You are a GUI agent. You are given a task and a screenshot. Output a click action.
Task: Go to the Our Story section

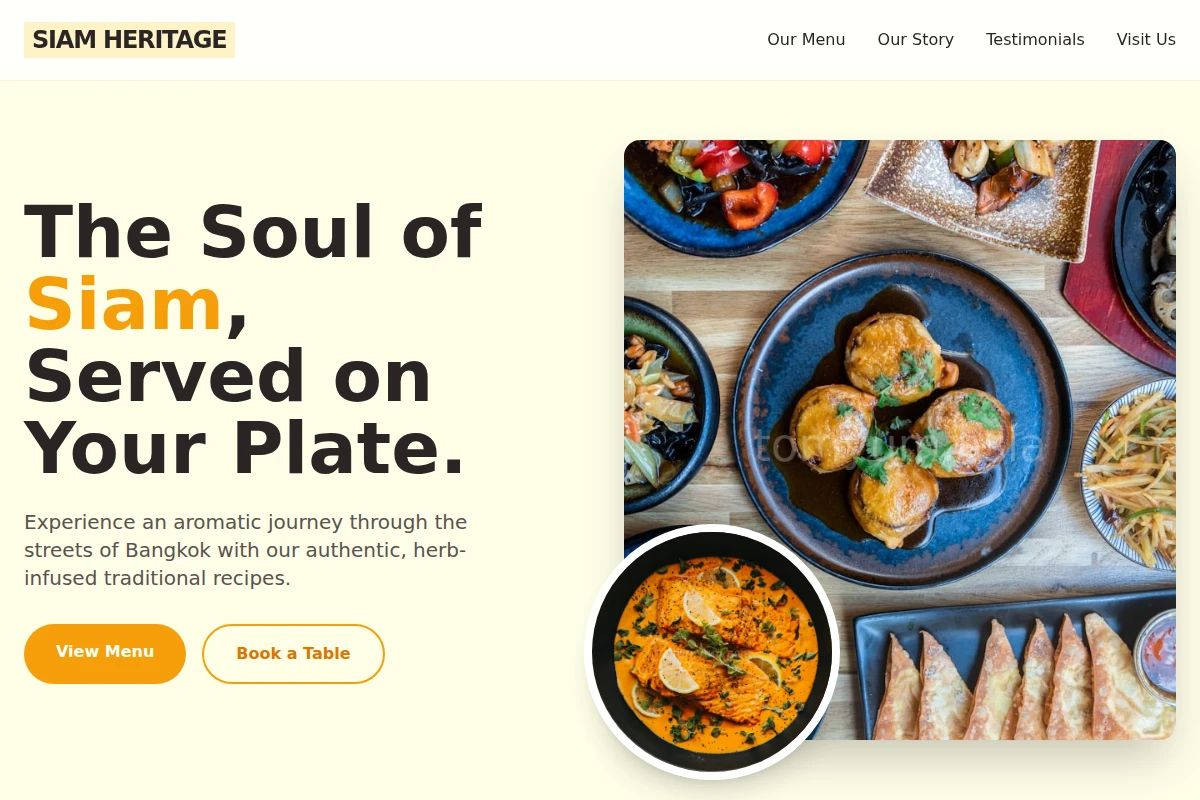point(916,40)
